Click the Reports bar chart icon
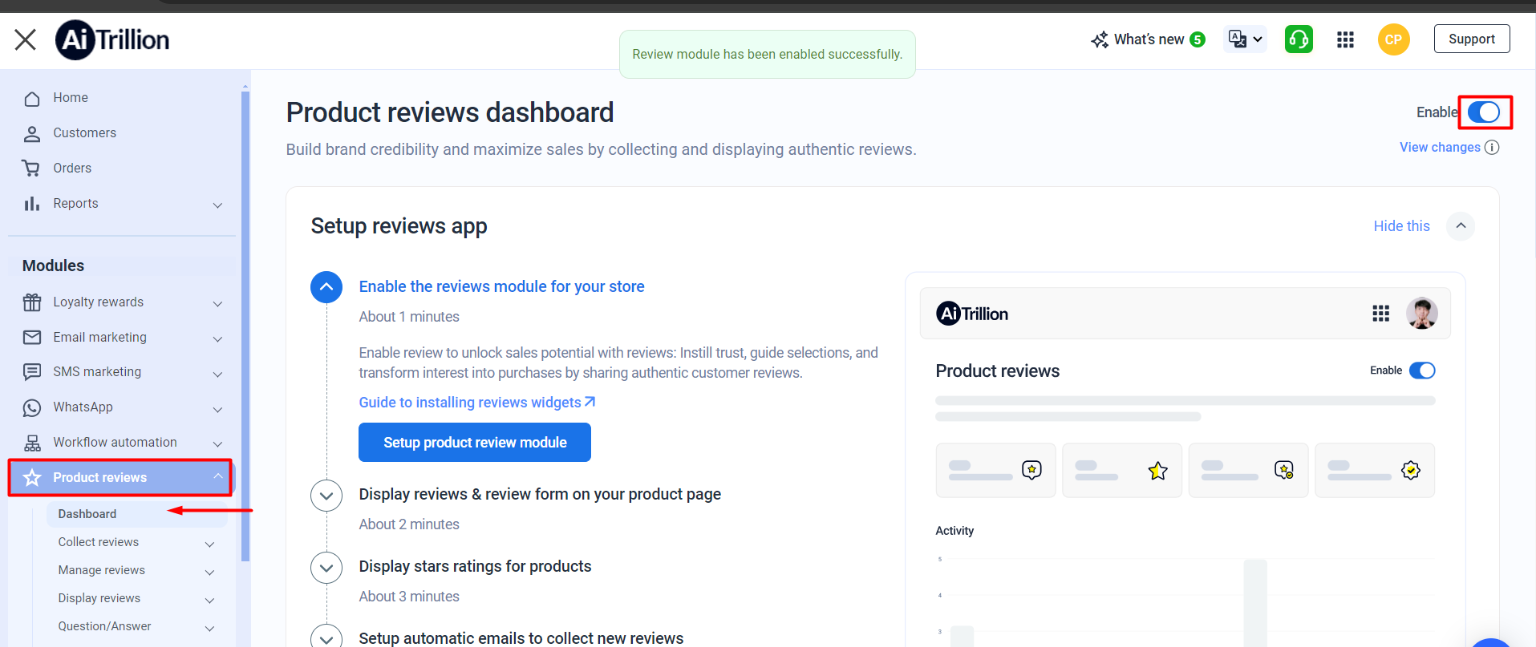 click(x=32, y=203)
